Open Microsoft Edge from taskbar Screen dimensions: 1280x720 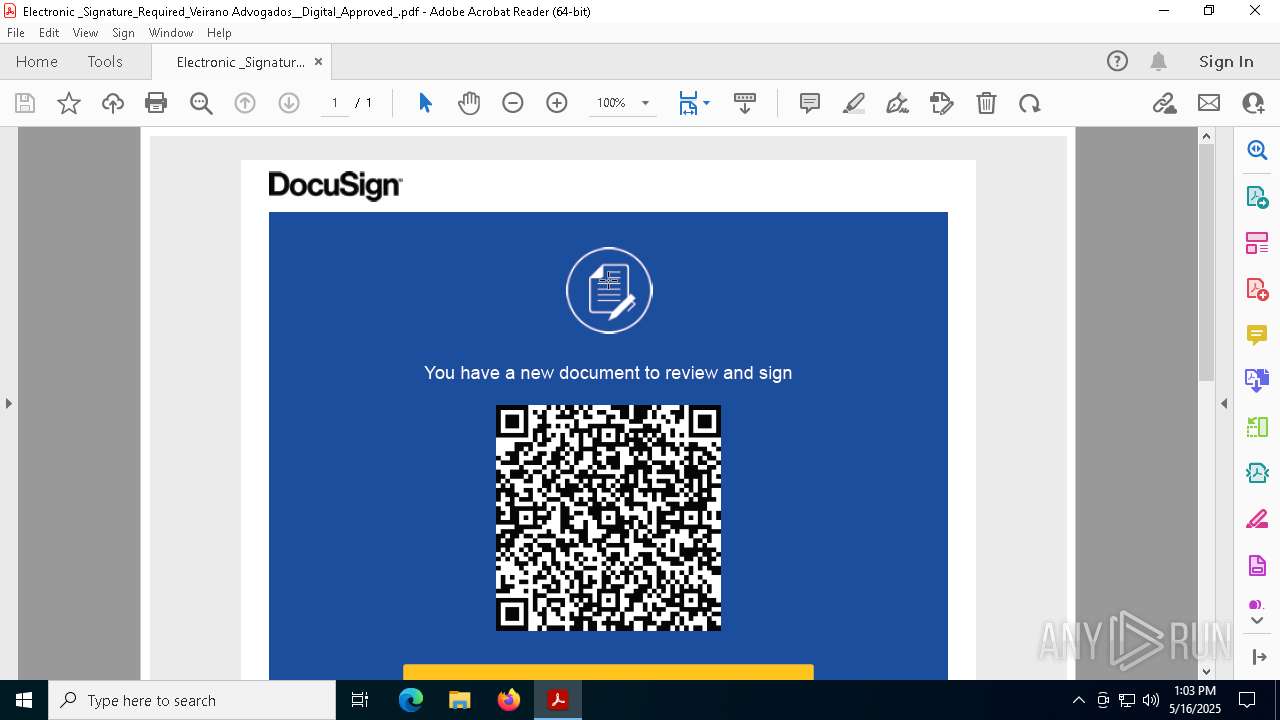point(411,700)
